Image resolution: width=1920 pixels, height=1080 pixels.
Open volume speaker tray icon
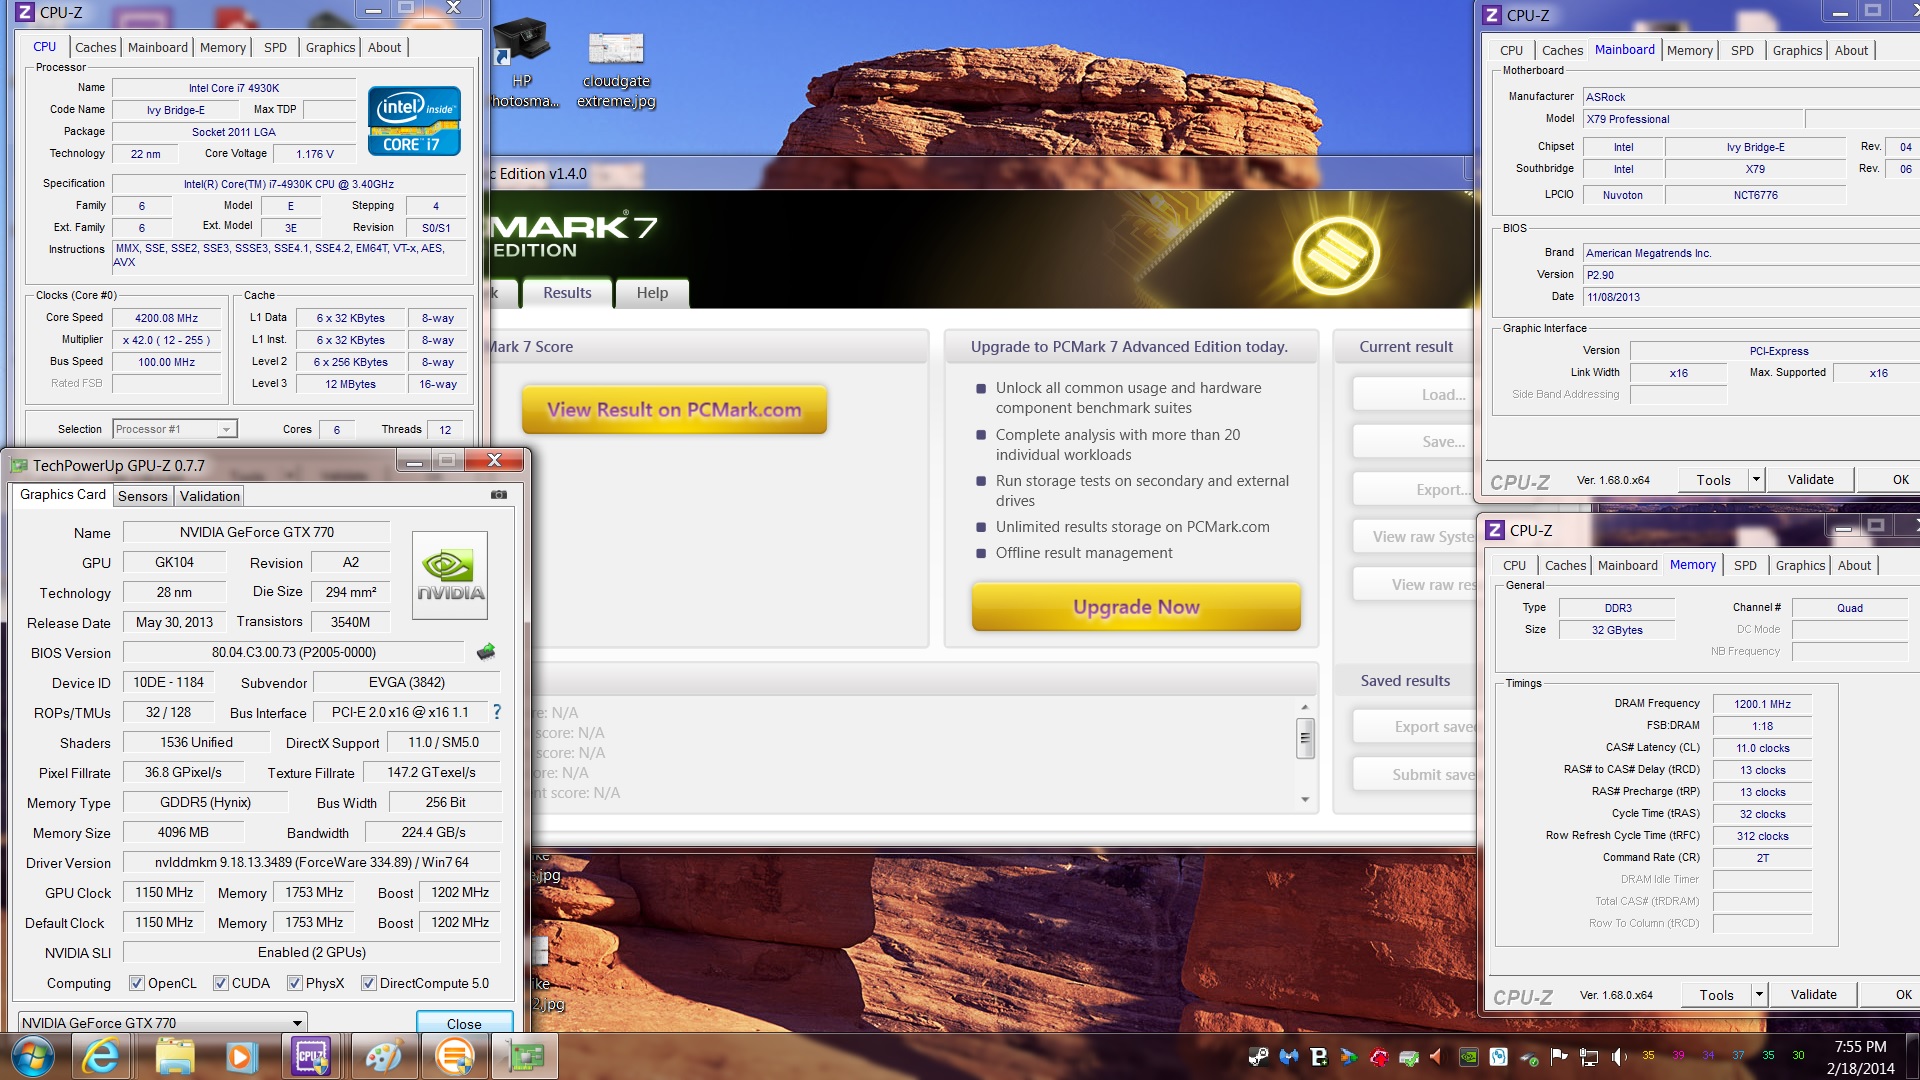pos(1618,1056)
